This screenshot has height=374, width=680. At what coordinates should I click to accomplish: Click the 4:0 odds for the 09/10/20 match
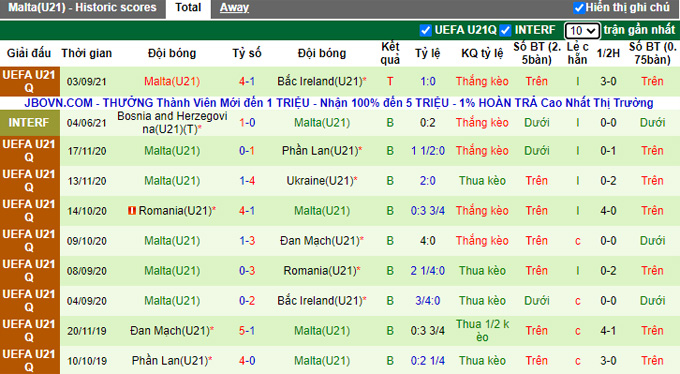coord(428,241)
